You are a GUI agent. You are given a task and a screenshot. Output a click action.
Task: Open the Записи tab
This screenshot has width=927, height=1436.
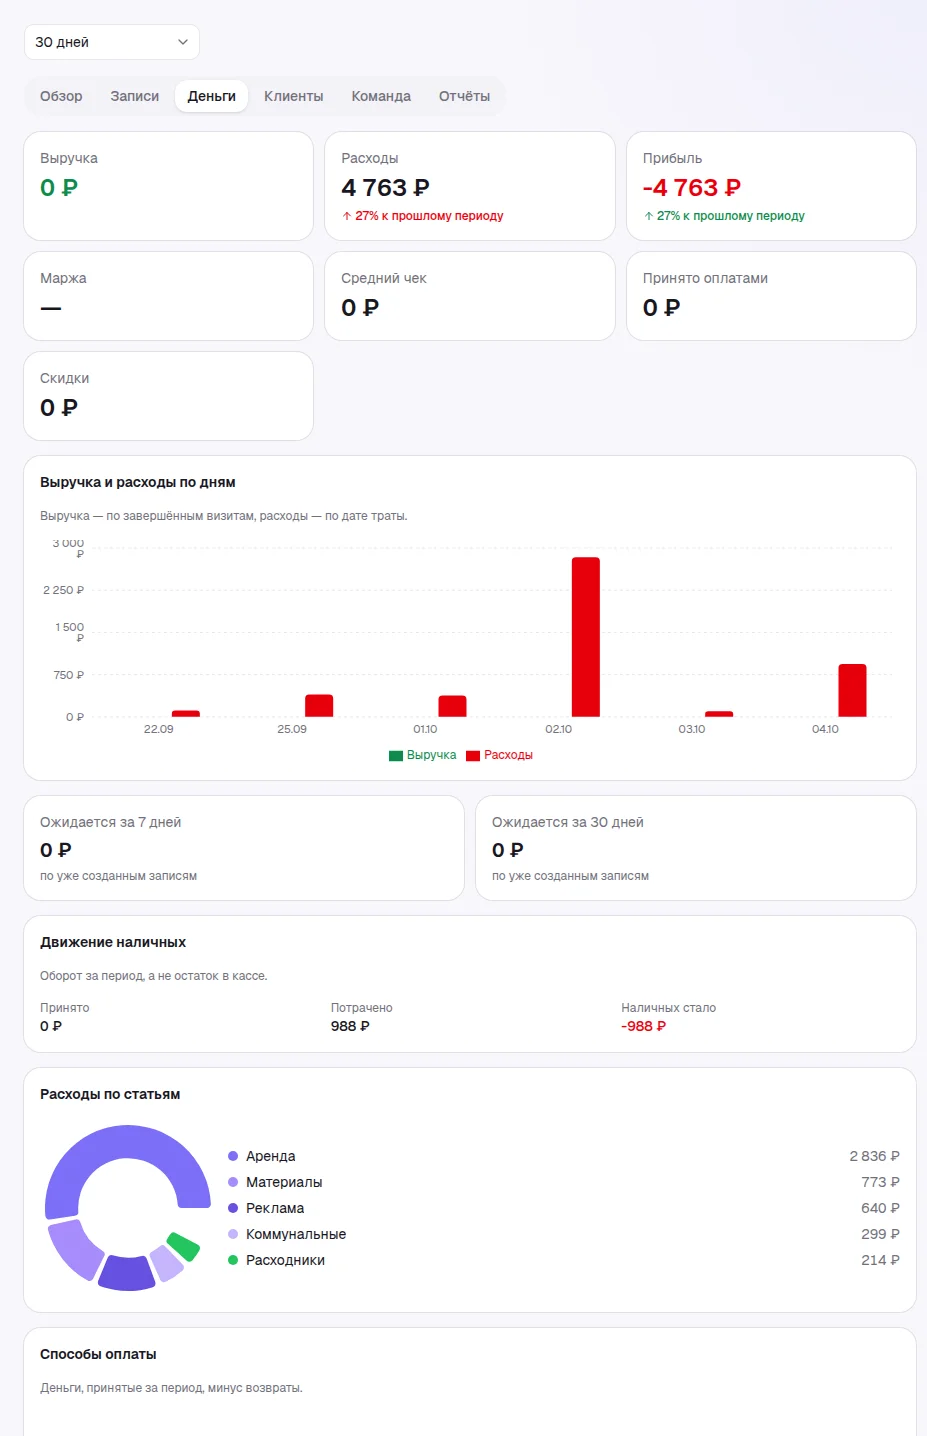click(135, 96)
